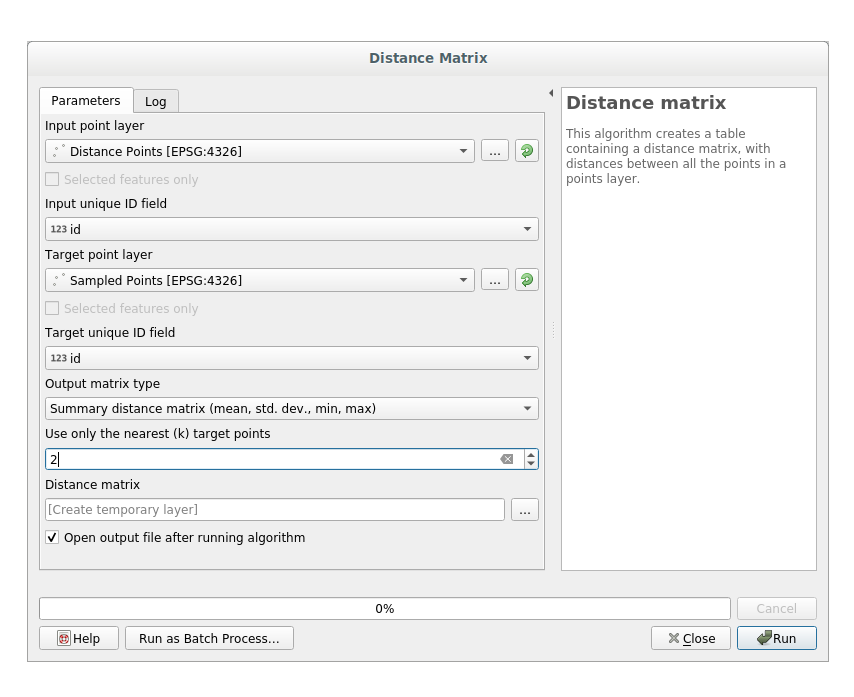Toggle Open output file after running algorithm

point(52,538)
